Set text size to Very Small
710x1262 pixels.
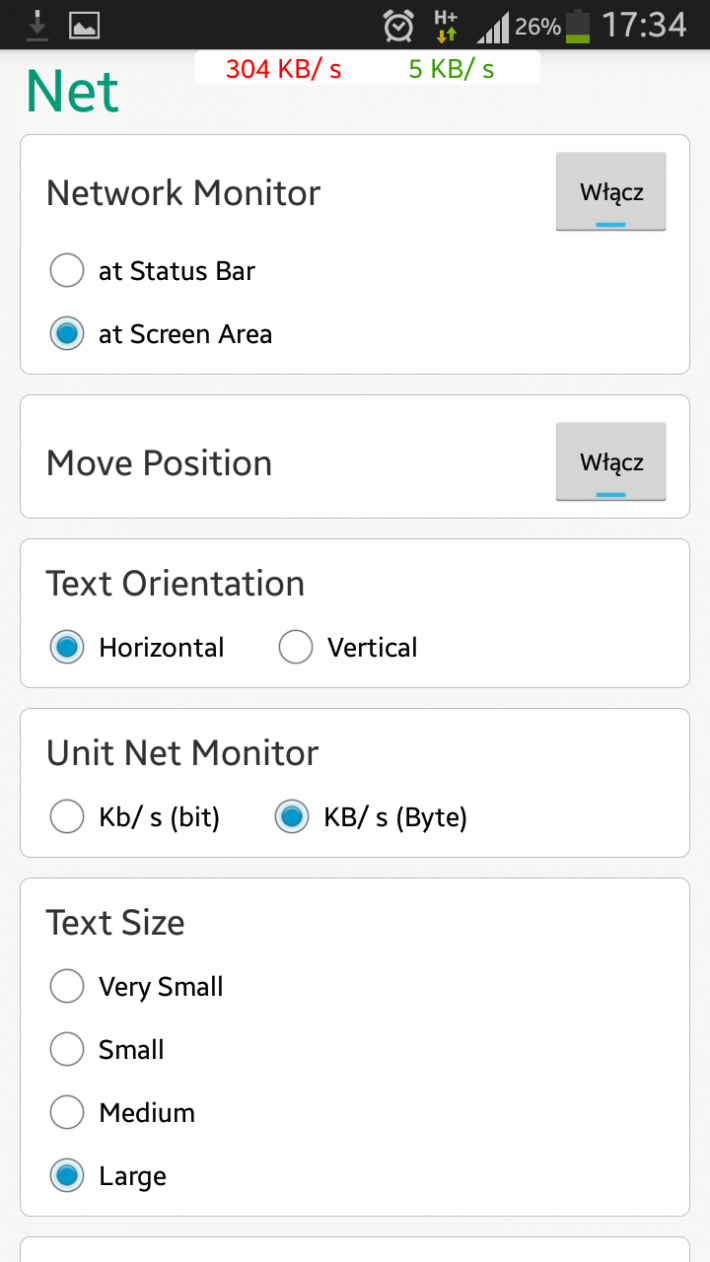[137, 987]
